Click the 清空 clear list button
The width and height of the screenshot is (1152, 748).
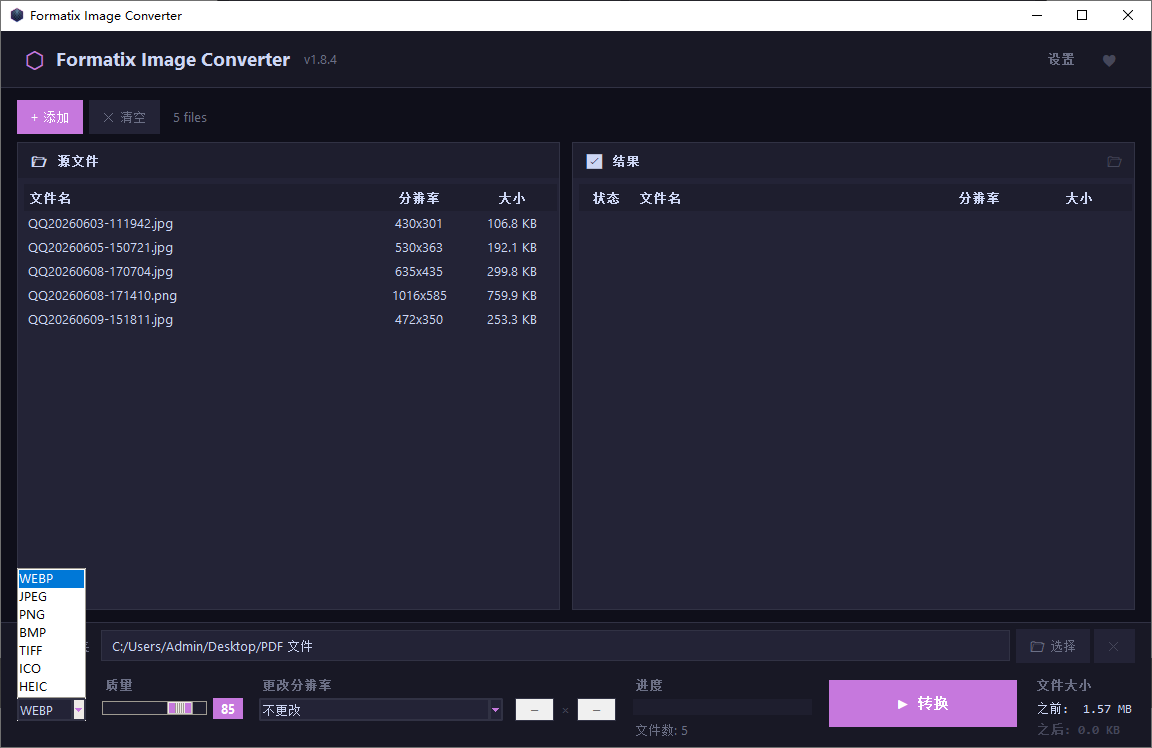click(124, 117)
